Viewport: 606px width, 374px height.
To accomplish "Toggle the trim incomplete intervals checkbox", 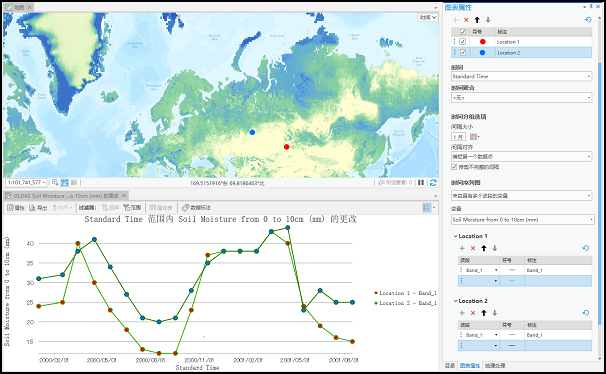I will coord(454,167).
